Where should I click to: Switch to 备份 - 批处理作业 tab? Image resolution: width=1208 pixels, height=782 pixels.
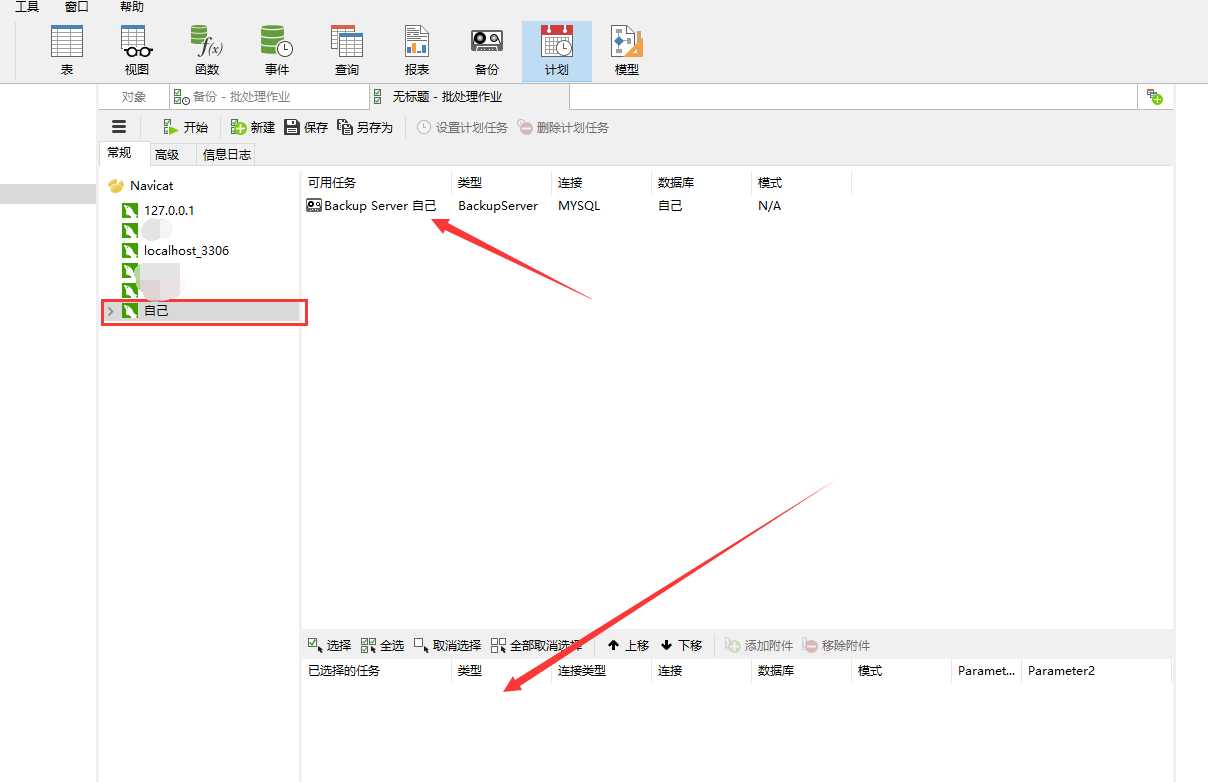pos(268,97)
